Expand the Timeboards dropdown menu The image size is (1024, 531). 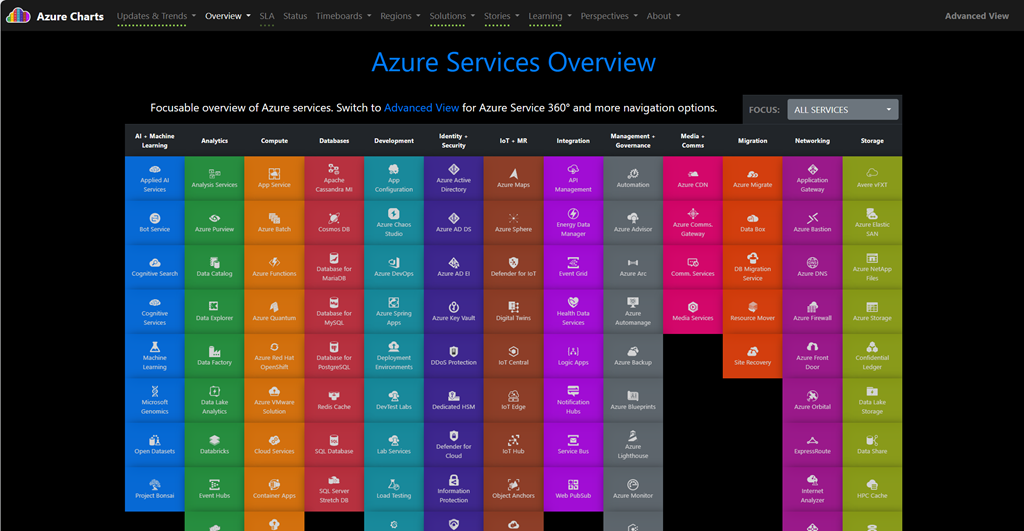click(x=343, y=16)
